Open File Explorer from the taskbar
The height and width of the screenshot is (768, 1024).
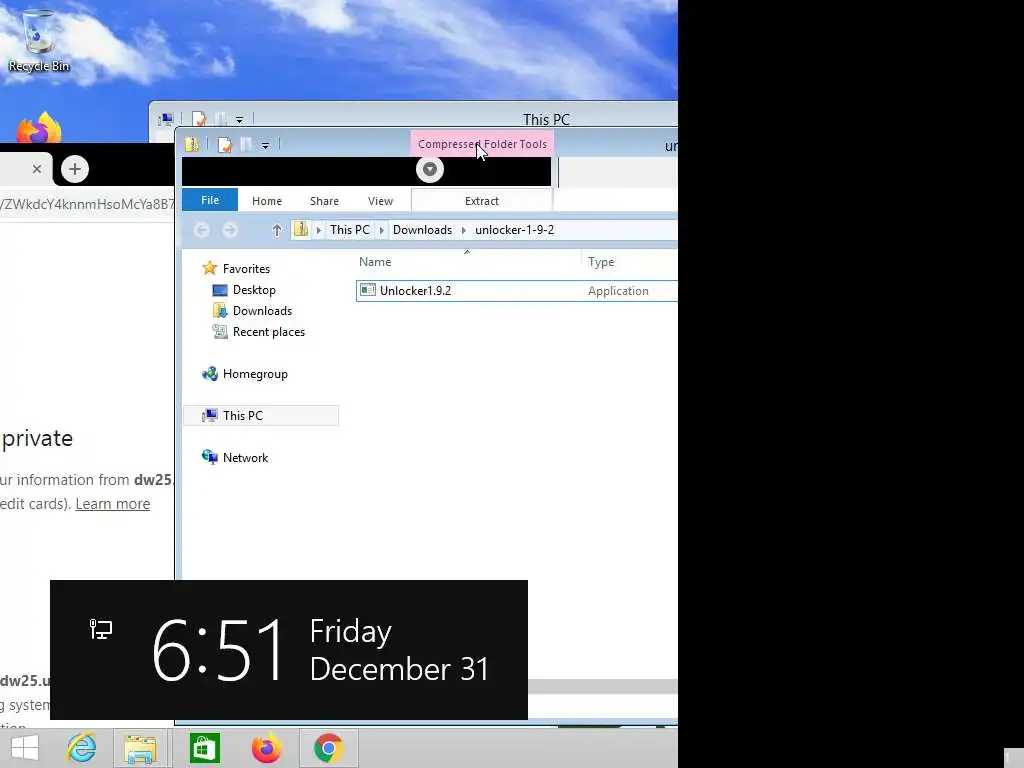pyautogui.click(x=140, y=748)
